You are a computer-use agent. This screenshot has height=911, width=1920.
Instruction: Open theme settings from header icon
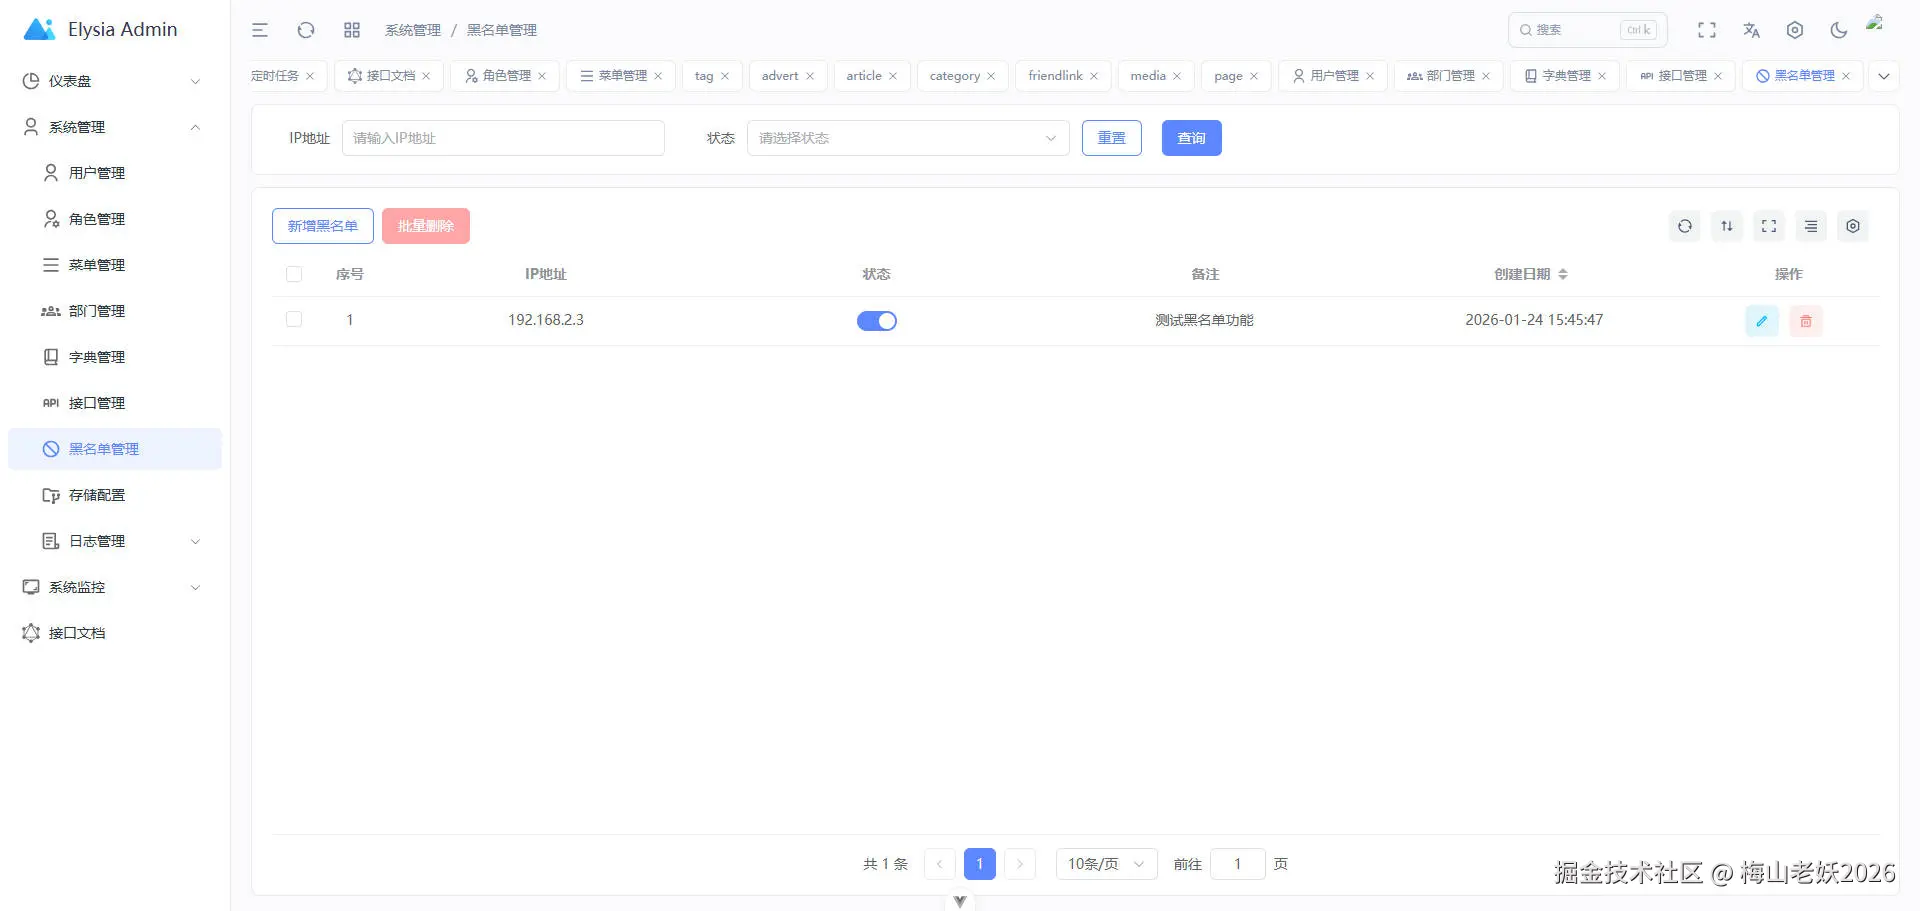coord(1795,30)
